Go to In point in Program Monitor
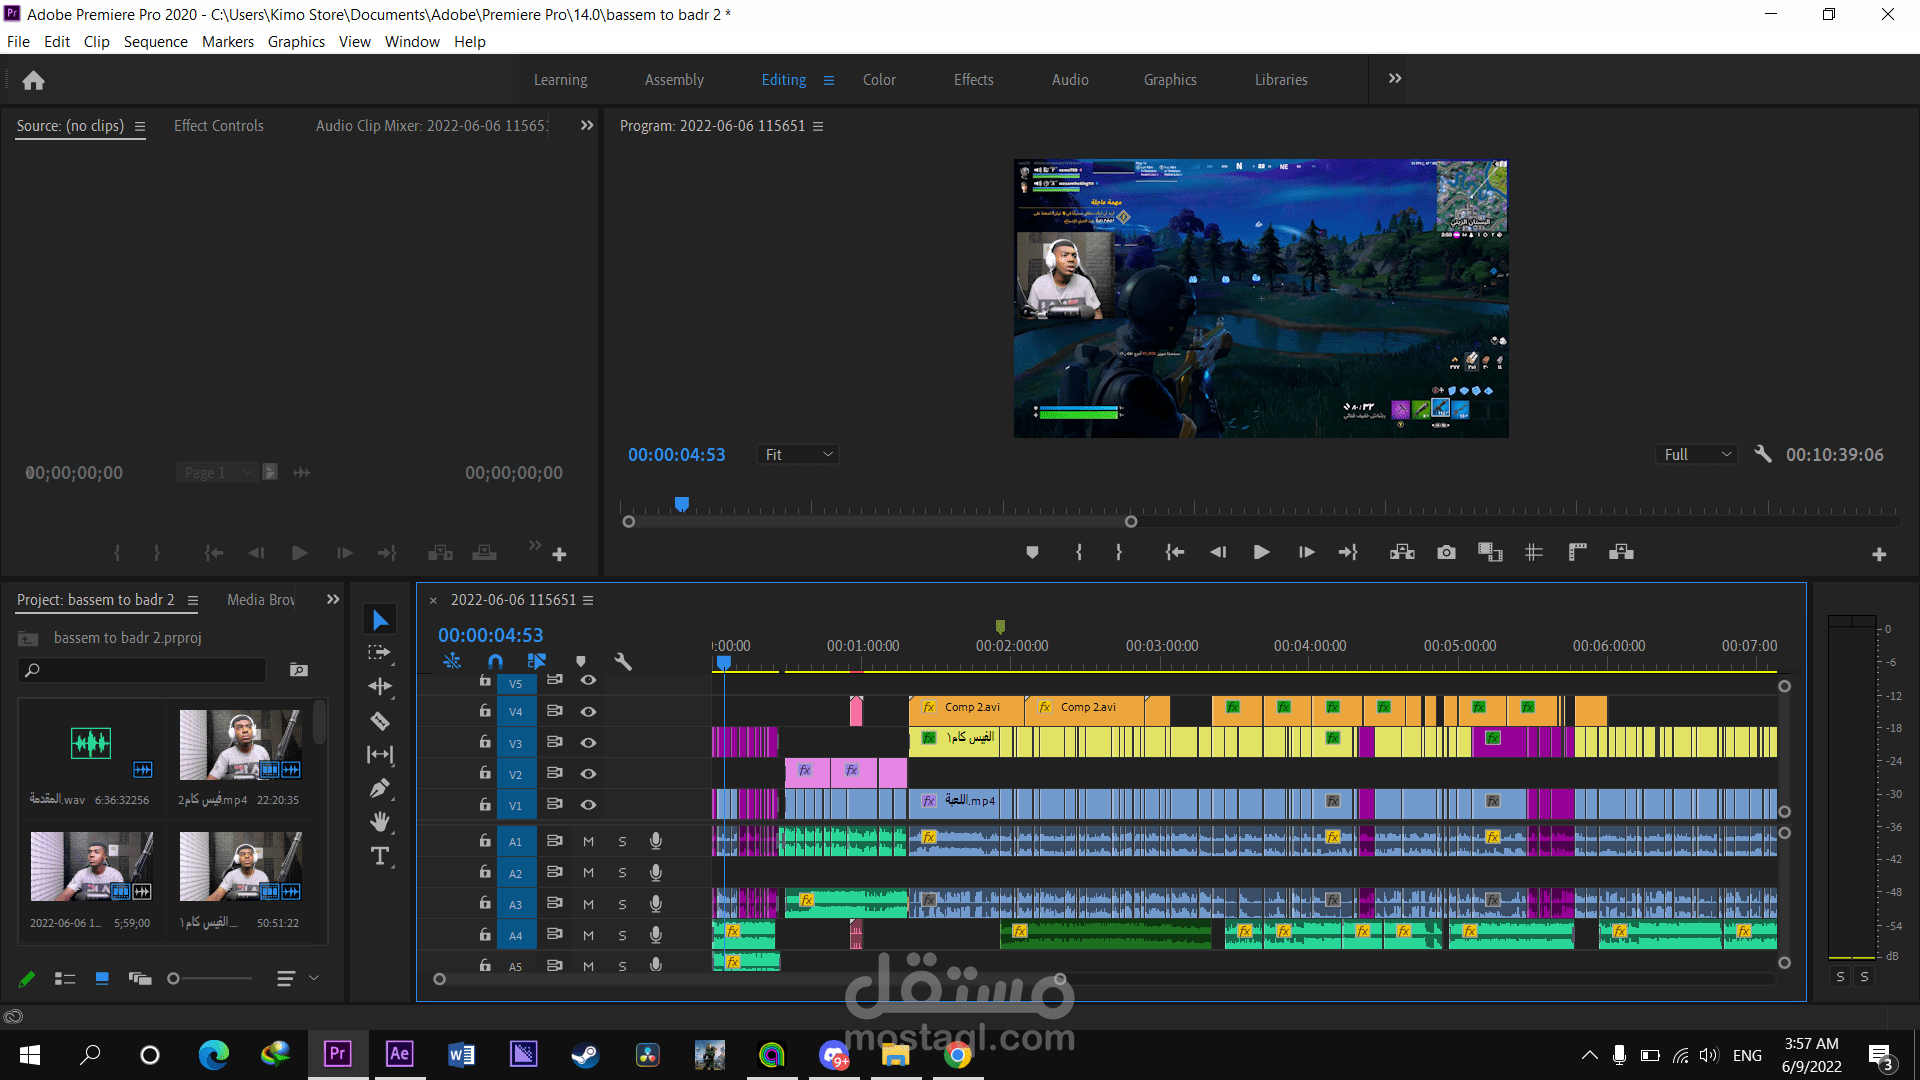 point(1175,552)
